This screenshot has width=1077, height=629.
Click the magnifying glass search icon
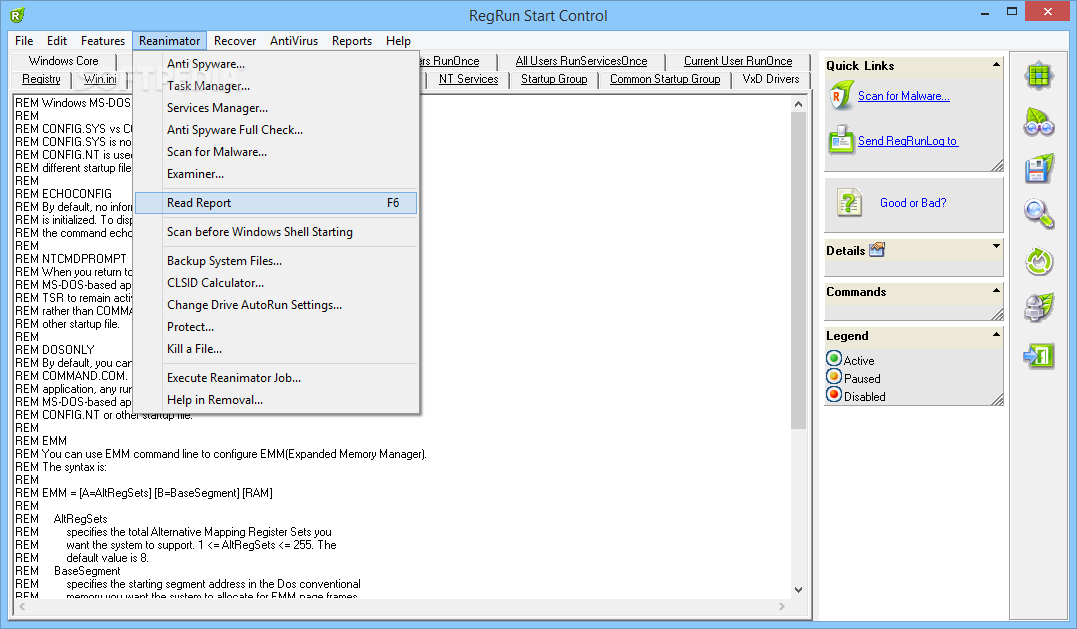[x=1039, y=214]
